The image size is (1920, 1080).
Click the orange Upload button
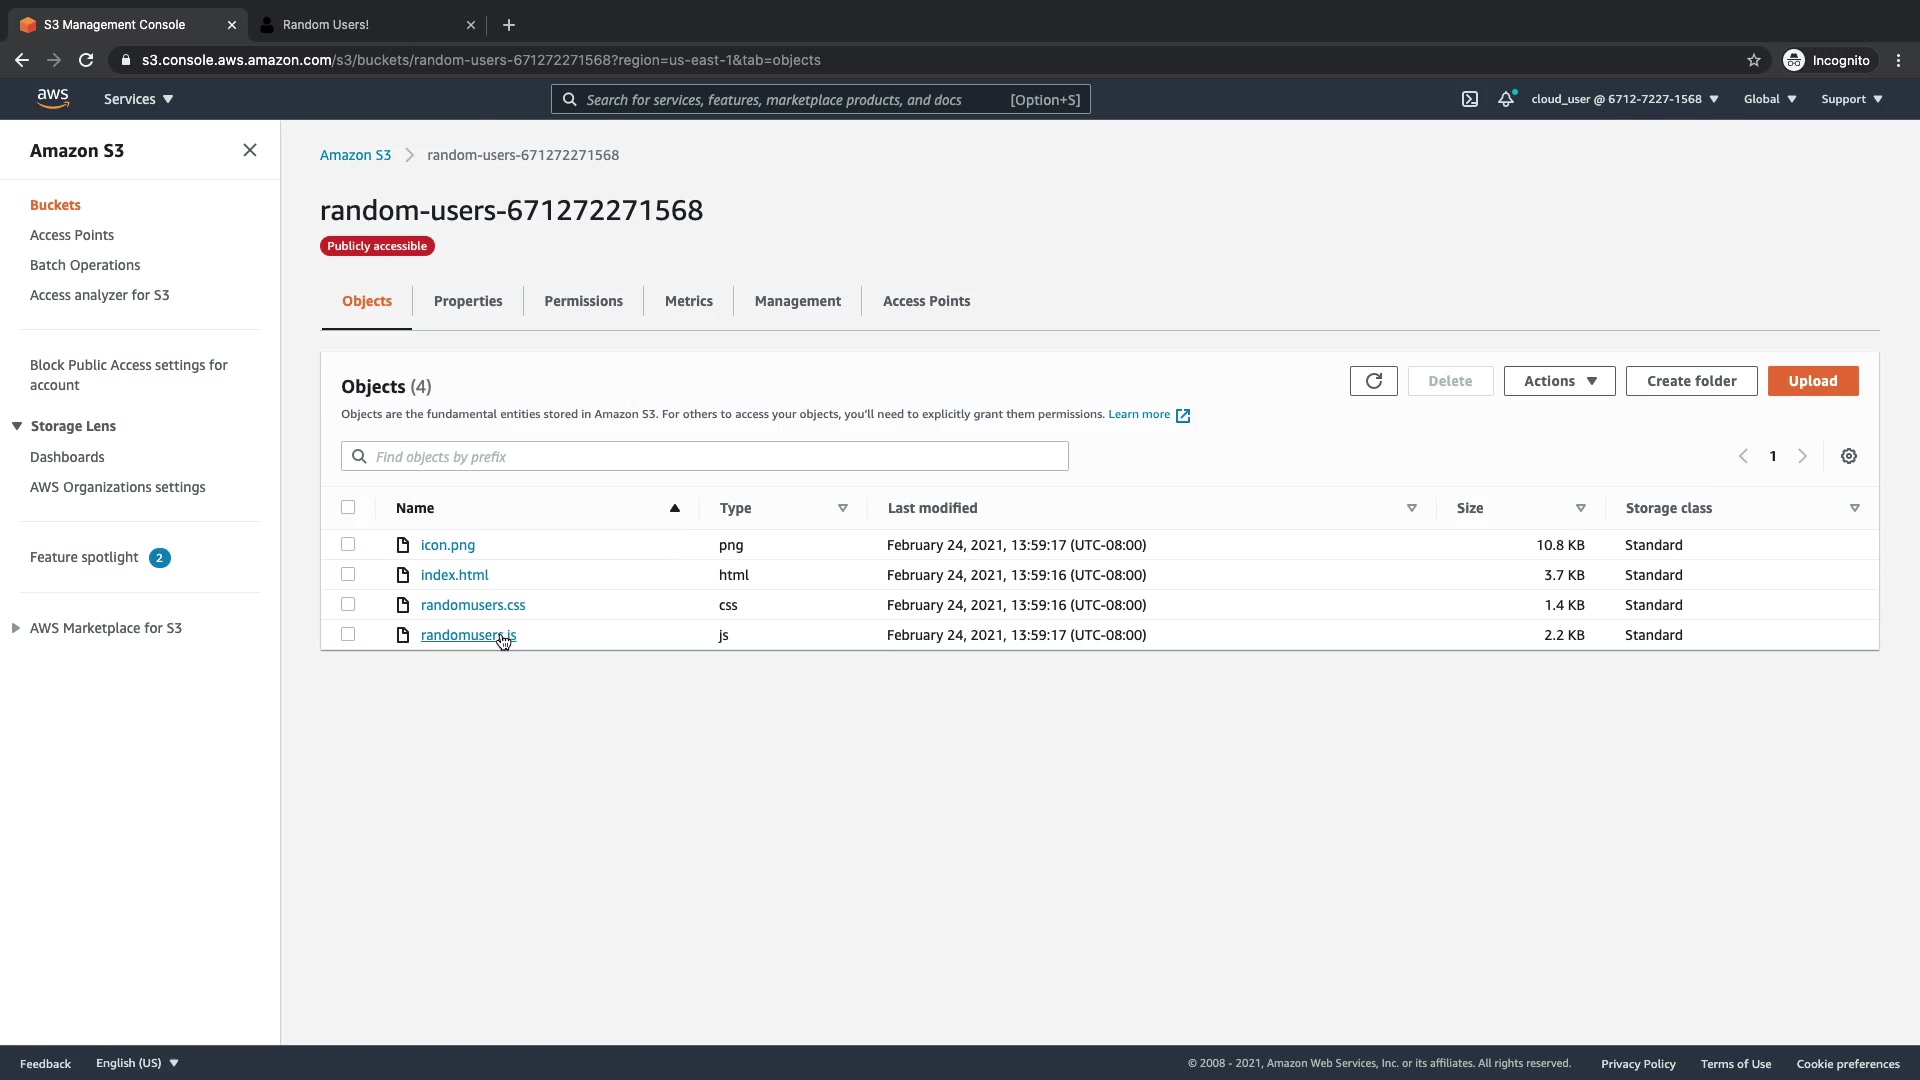pyautogui.click(x=1812, y=381)
